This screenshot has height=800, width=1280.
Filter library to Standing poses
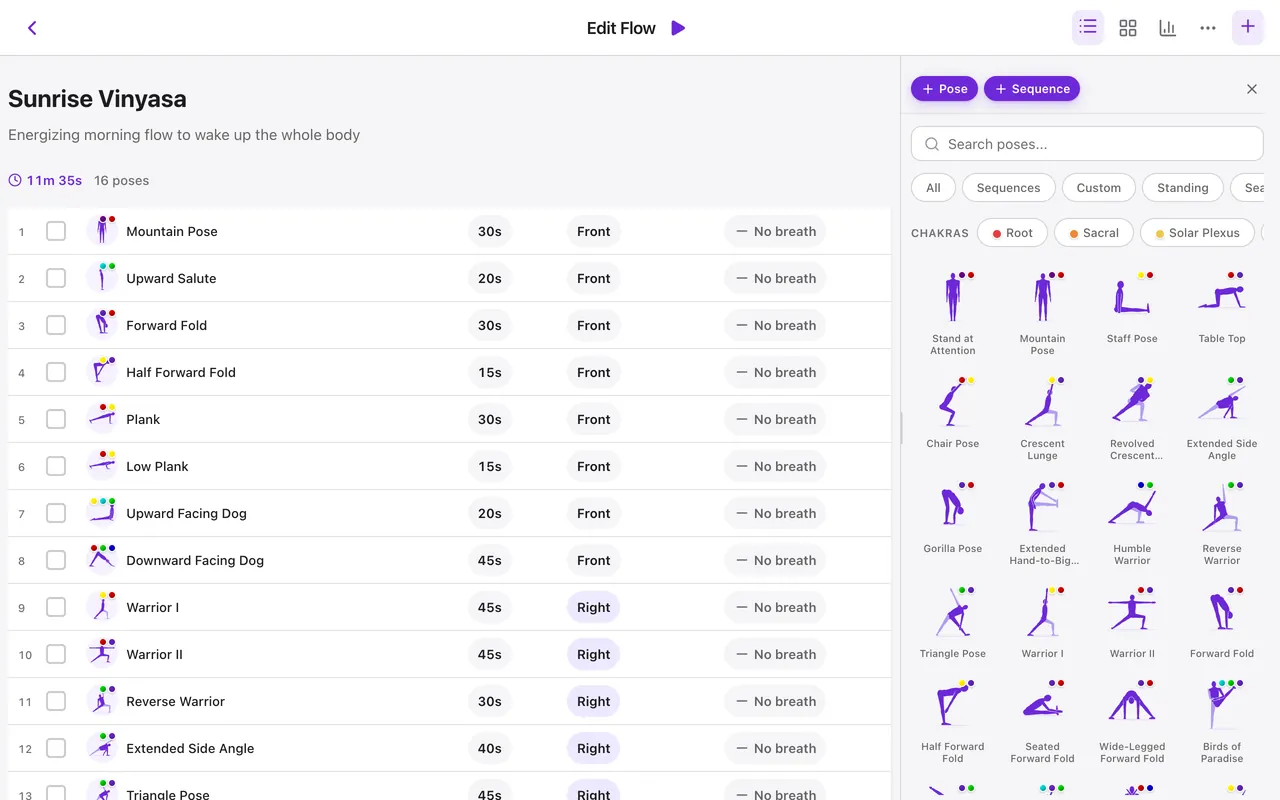point(1183,188)
